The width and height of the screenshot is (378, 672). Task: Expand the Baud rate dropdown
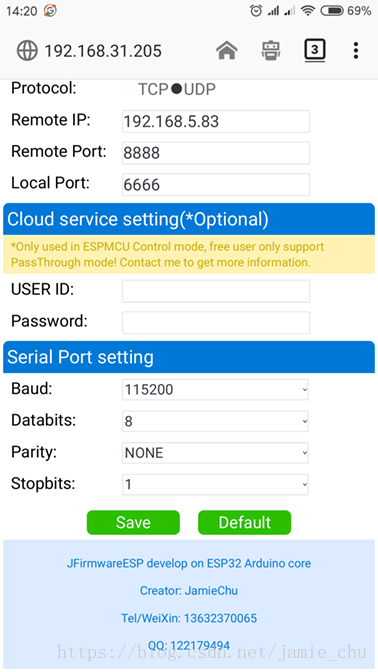[215, 390]
